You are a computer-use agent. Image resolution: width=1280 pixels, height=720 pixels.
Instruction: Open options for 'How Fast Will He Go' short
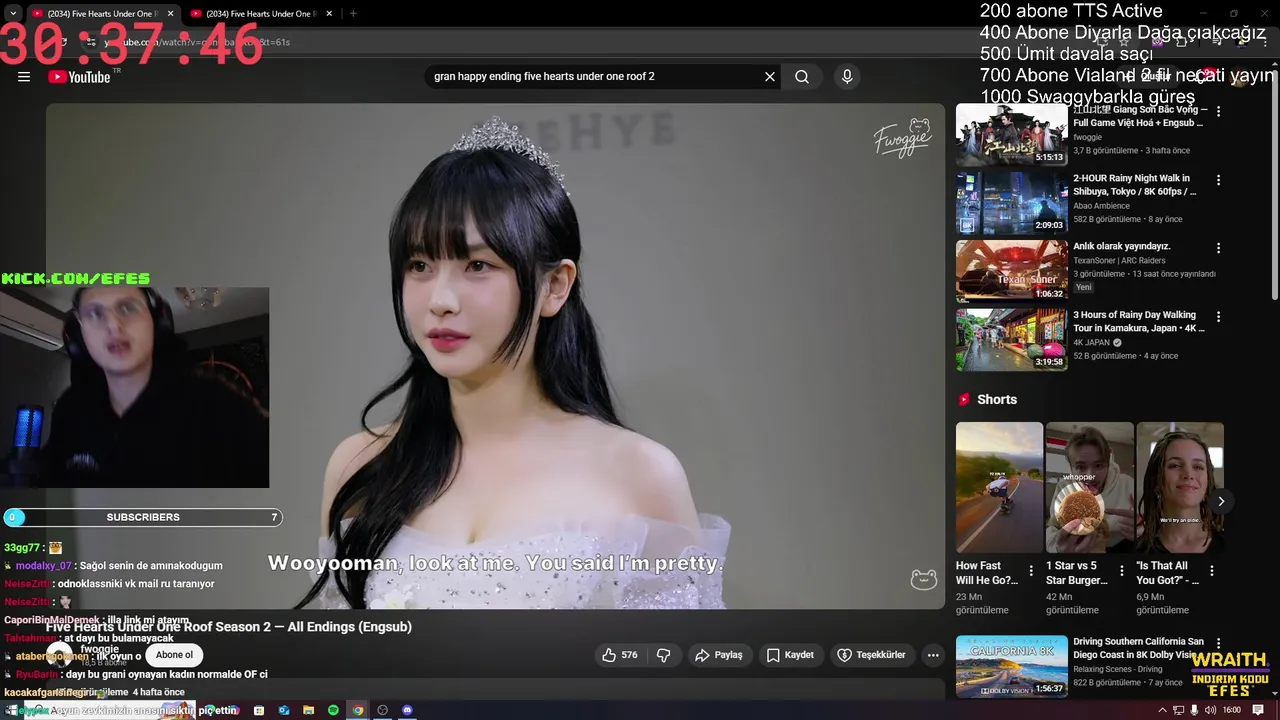1032,571
